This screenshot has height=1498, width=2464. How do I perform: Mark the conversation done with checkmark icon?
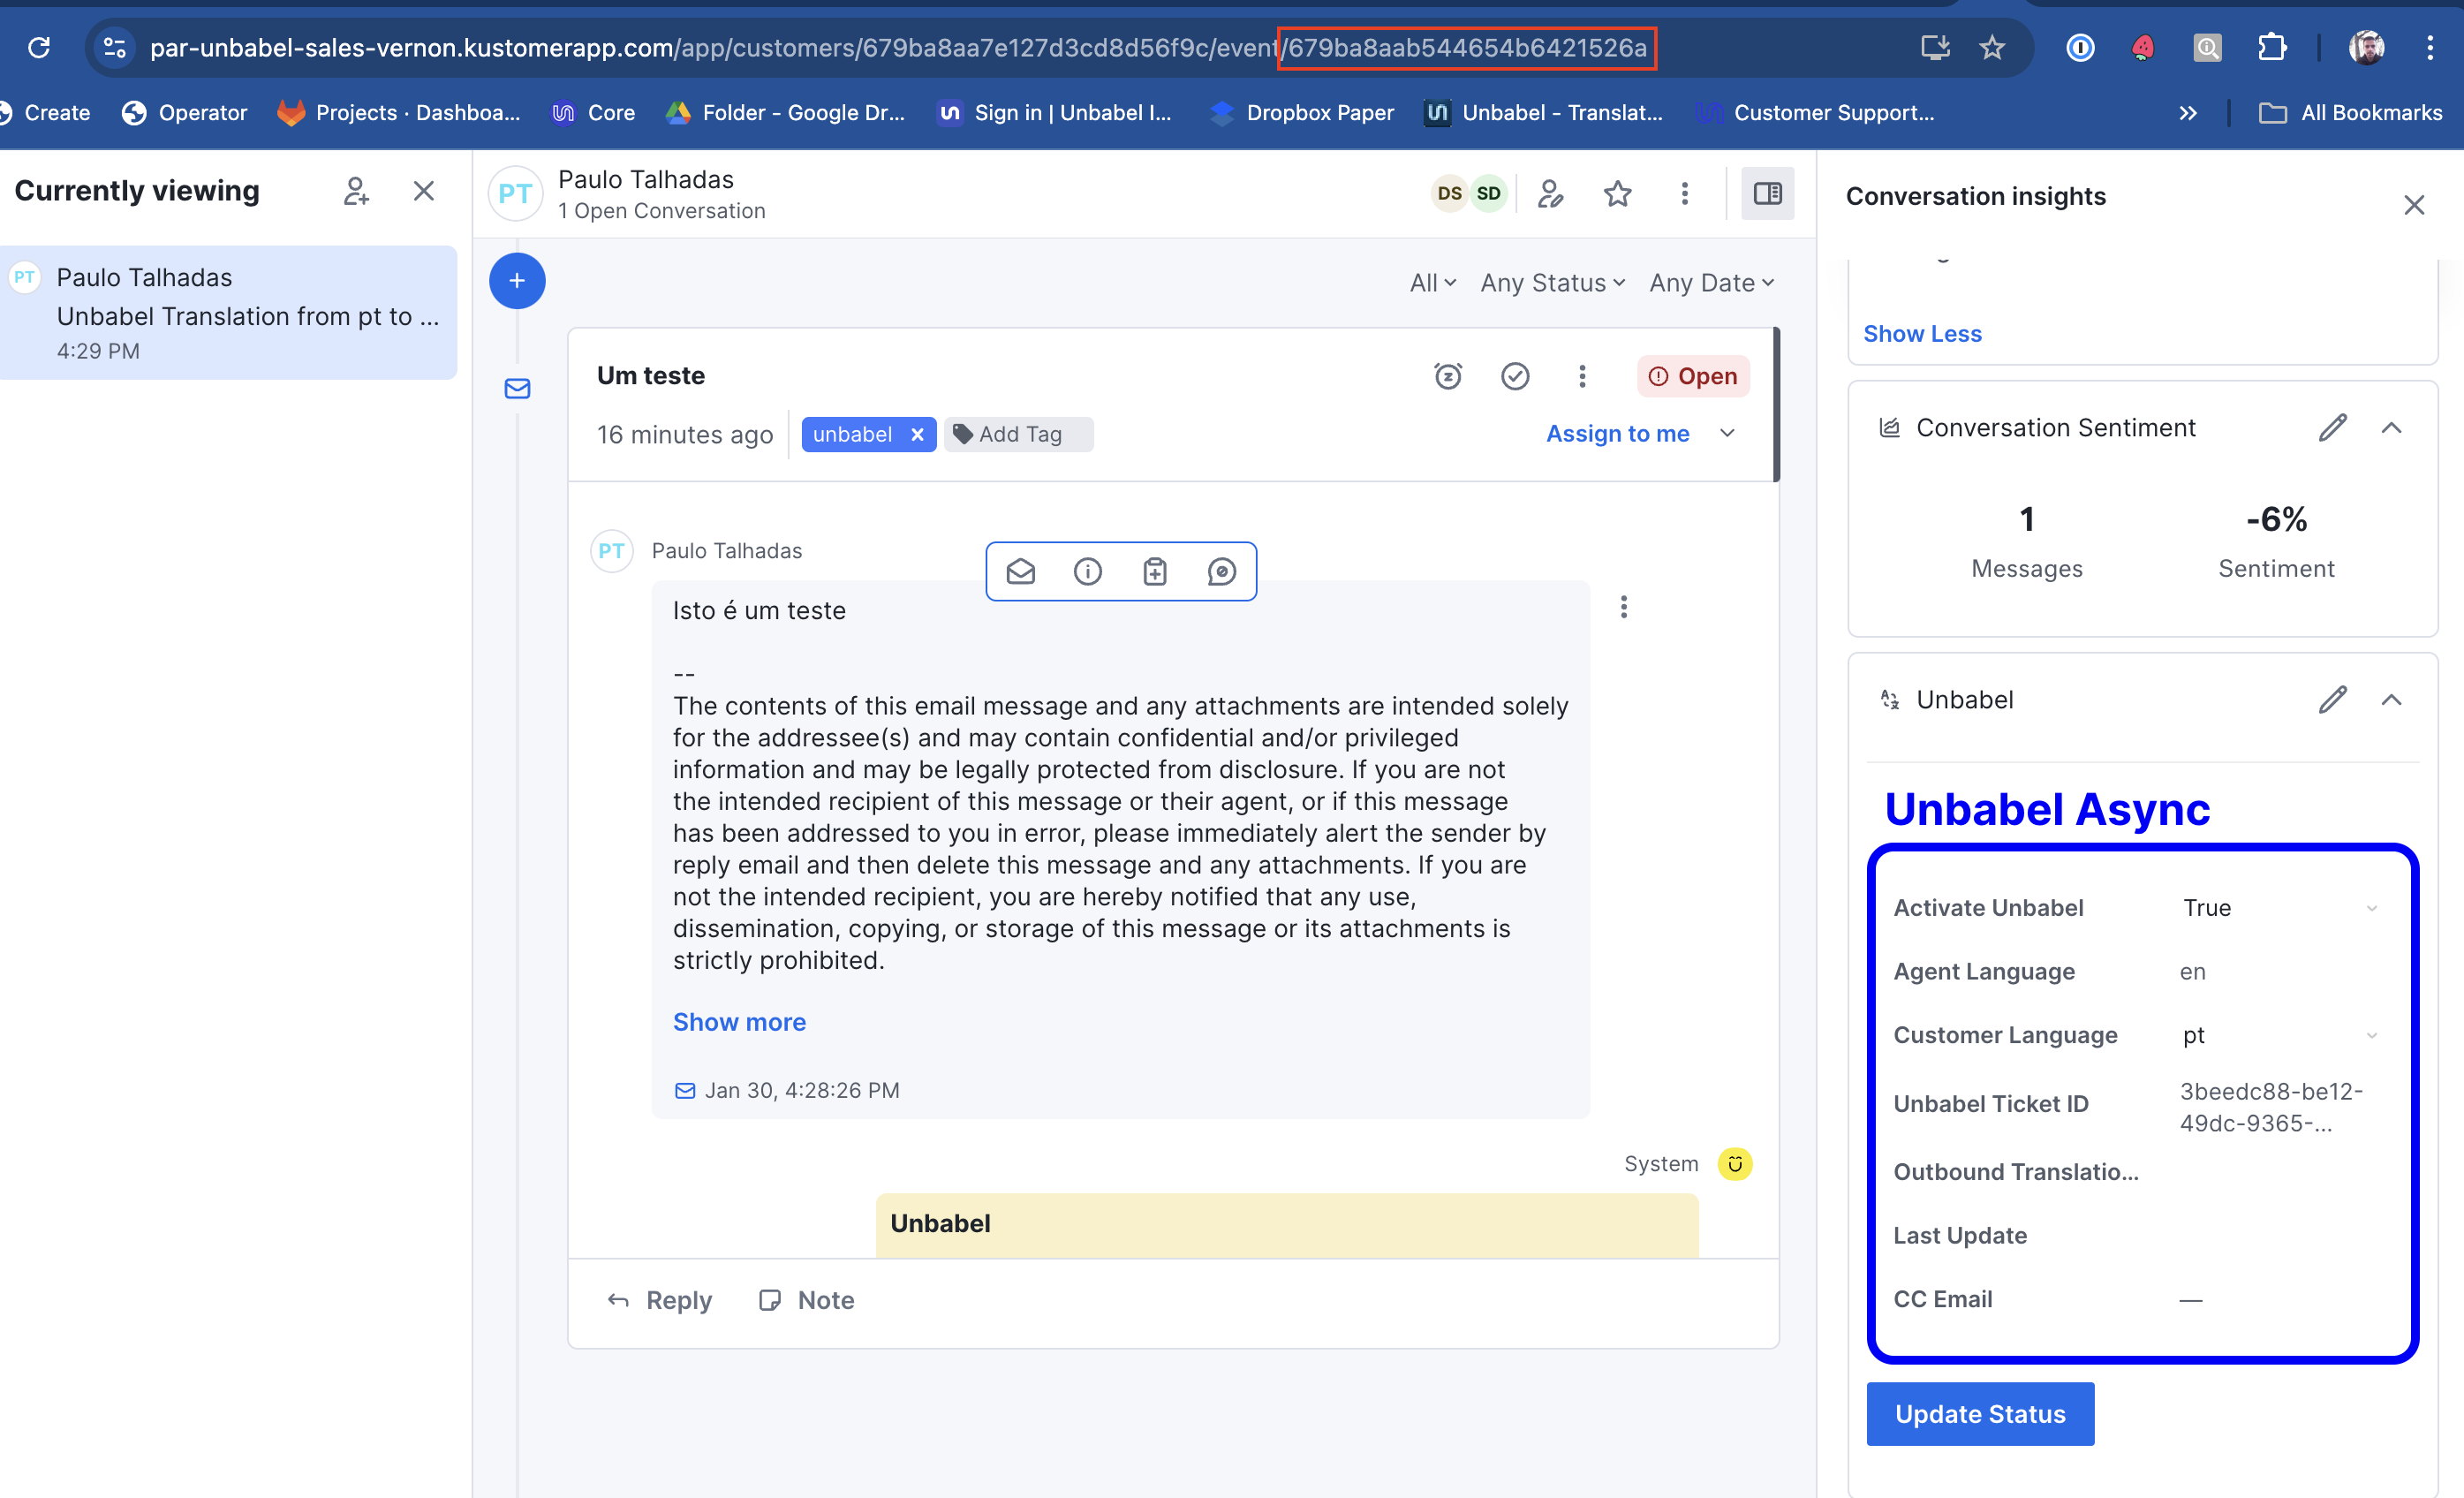click(x=1515, y=376)
